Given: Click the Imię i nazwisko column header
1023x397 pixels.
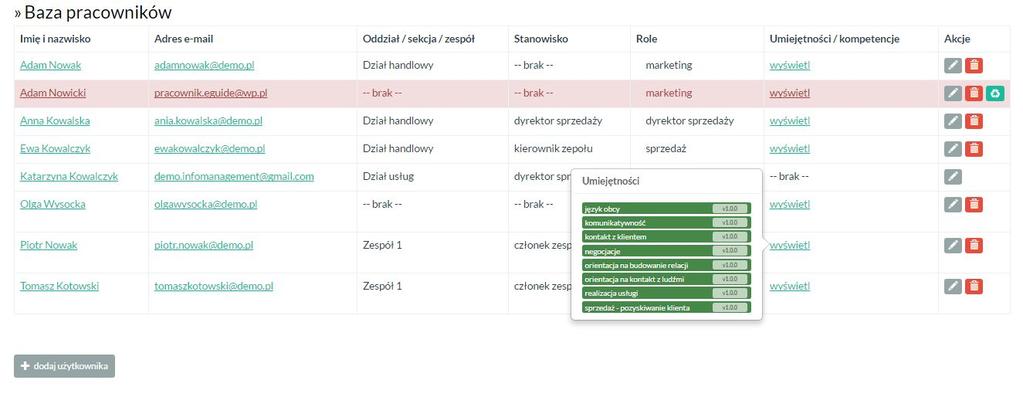Looking at the screenshot, I should 55,39.
